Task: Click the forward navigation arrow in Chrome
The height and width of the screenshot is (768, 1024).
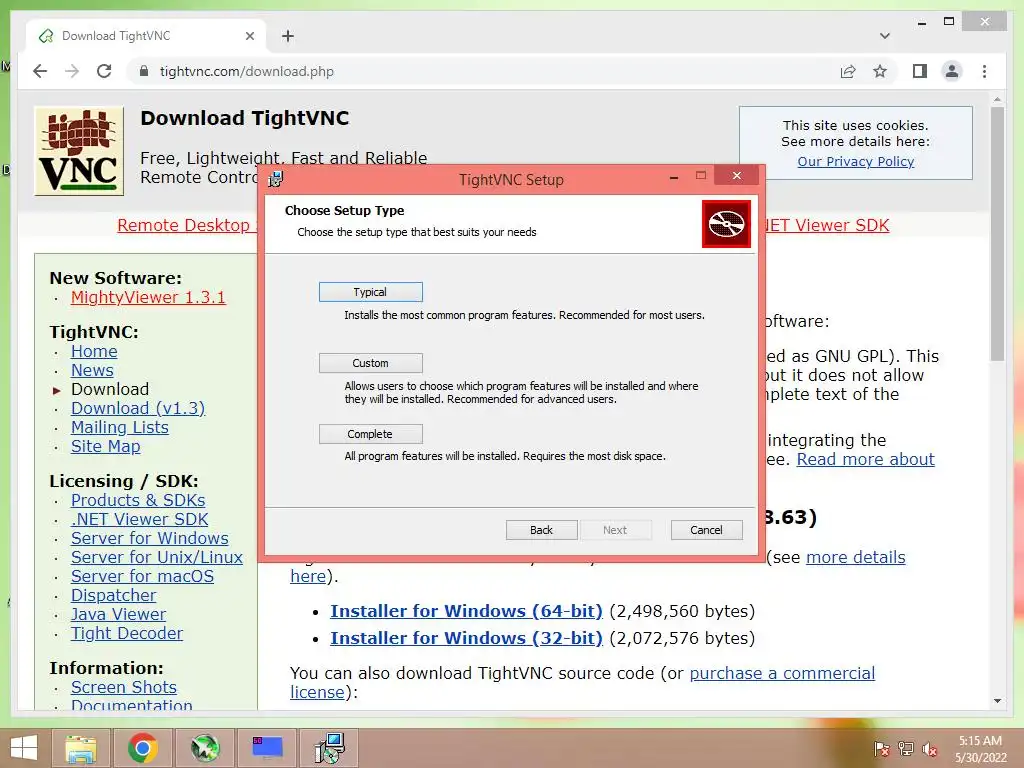Action: (x=72, y=71)
